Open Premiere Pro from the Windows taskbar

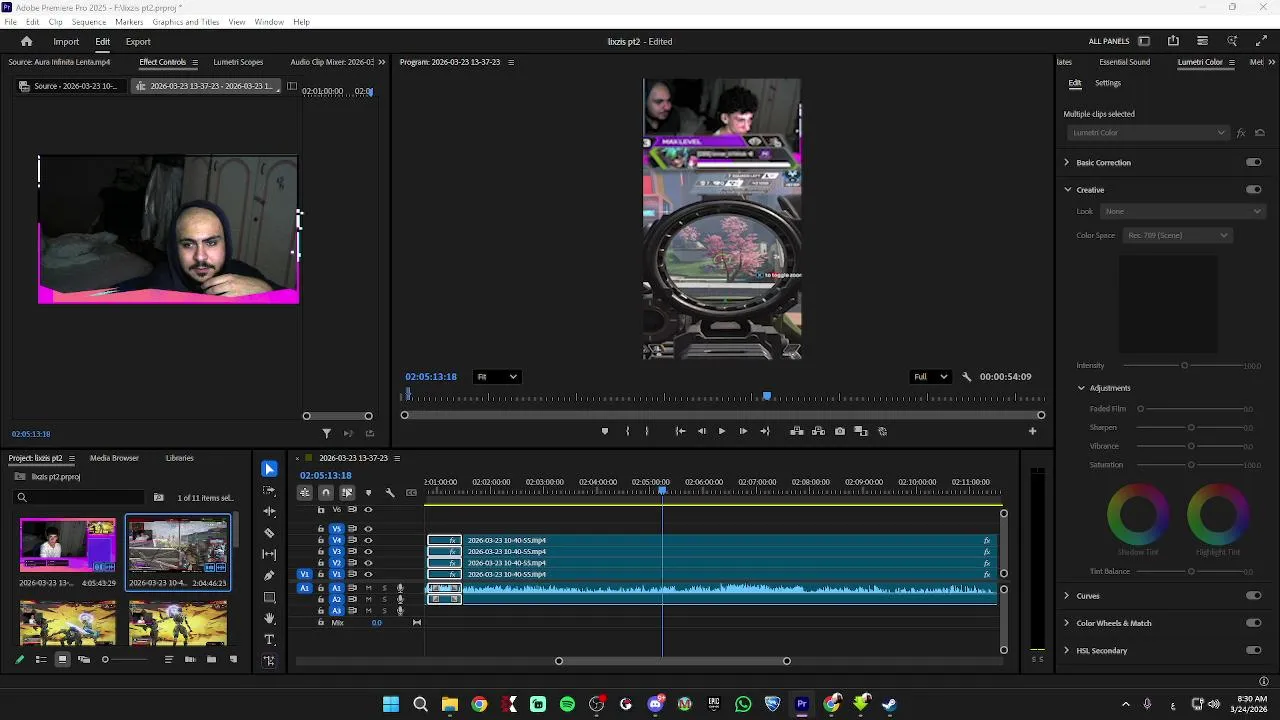tap(801, 704)
